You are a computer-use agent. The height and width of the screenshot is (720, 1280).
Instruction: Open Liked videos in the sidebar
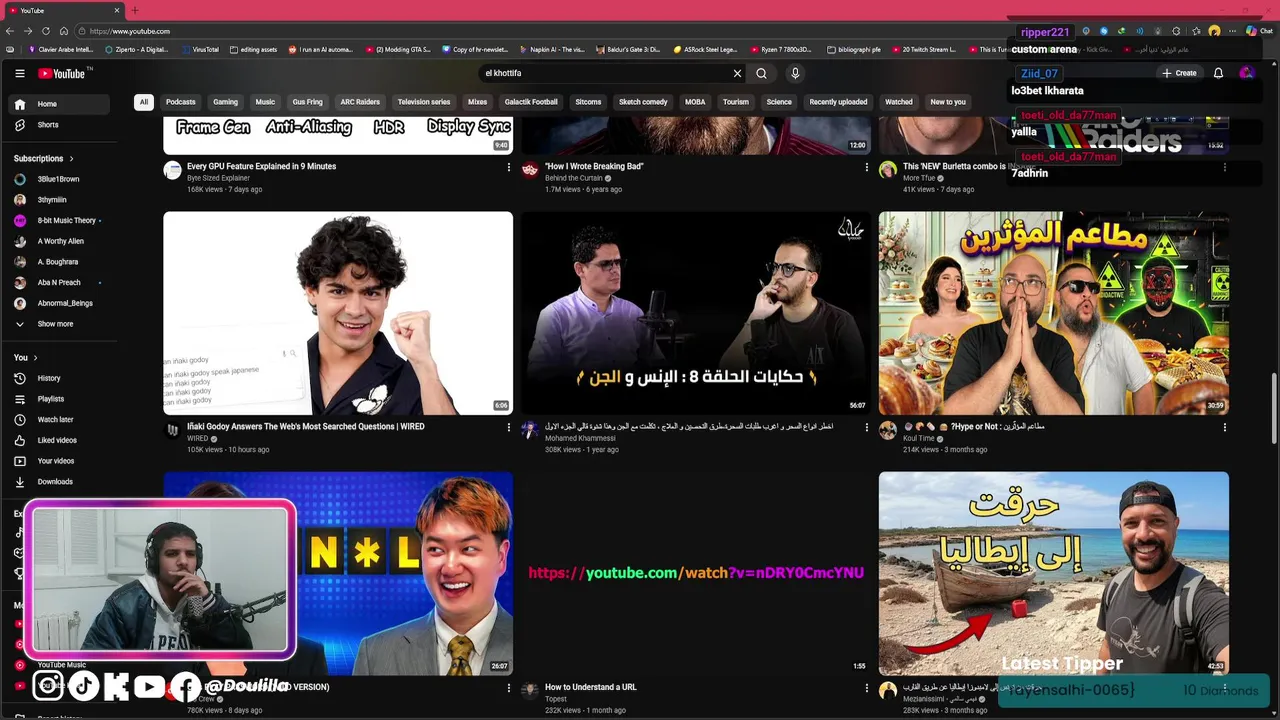[x=59, y=440]
